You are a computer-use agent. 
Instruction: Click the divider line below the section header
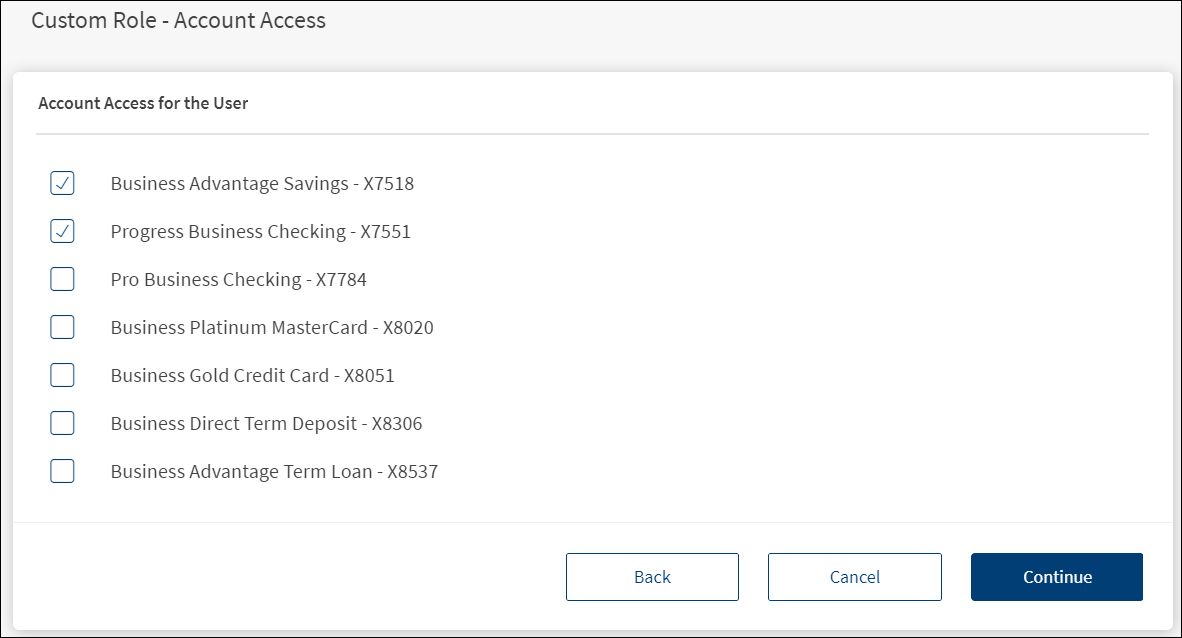point(592,134)
